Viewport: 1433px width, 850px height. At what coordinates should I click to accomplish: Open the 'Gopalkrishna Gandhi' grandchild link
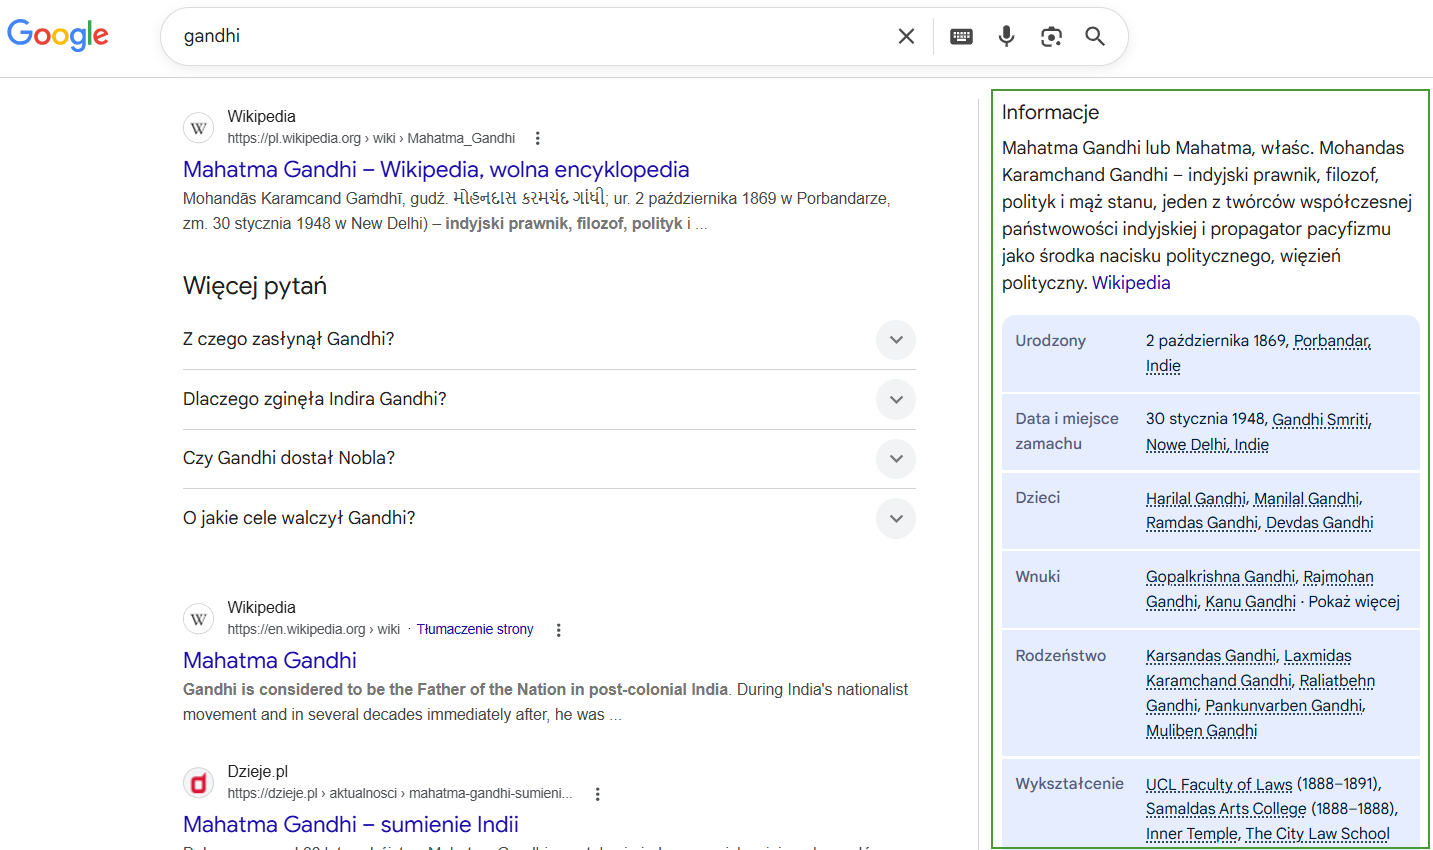point(1220,577)
